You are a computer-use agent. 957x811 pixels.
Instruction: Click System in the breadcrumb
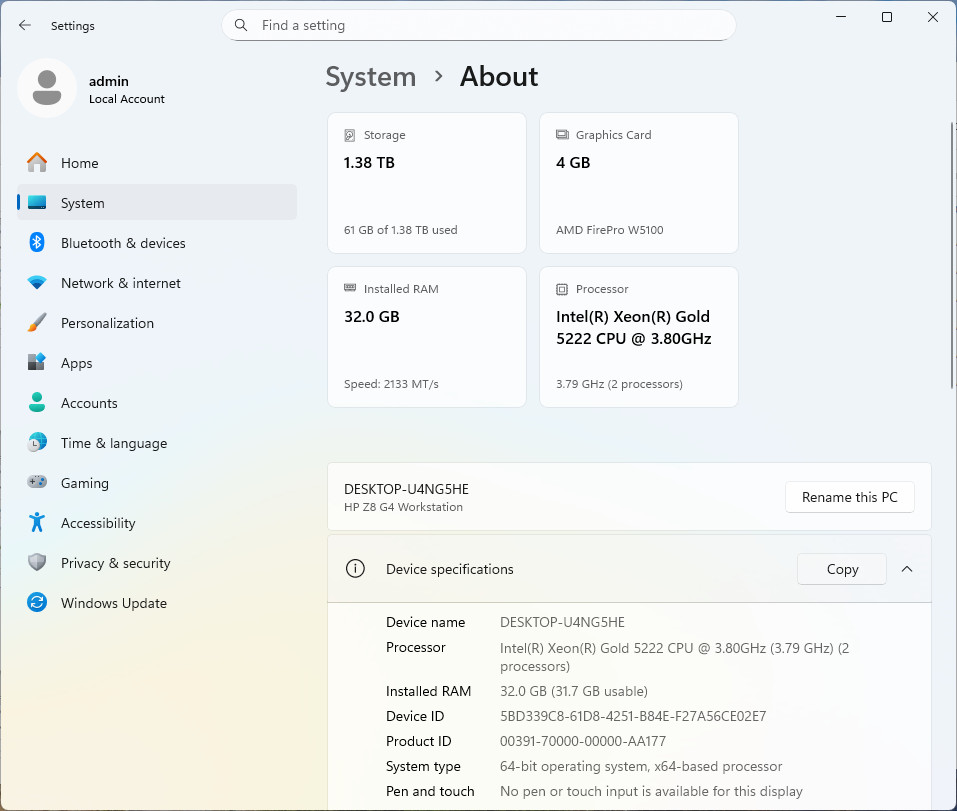click(370, 77)
